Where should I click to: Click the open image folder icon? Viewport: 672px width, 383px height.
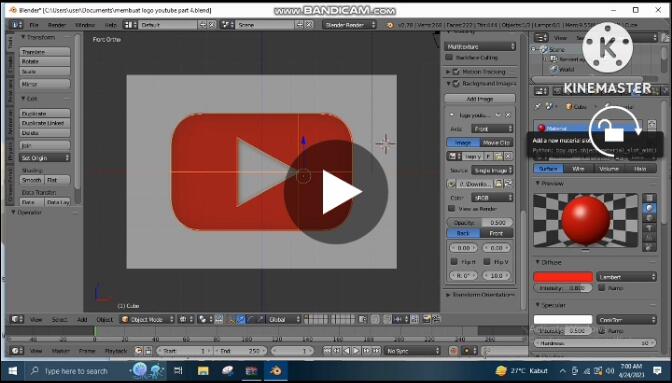pyautogui.click(x=499, y=156)
